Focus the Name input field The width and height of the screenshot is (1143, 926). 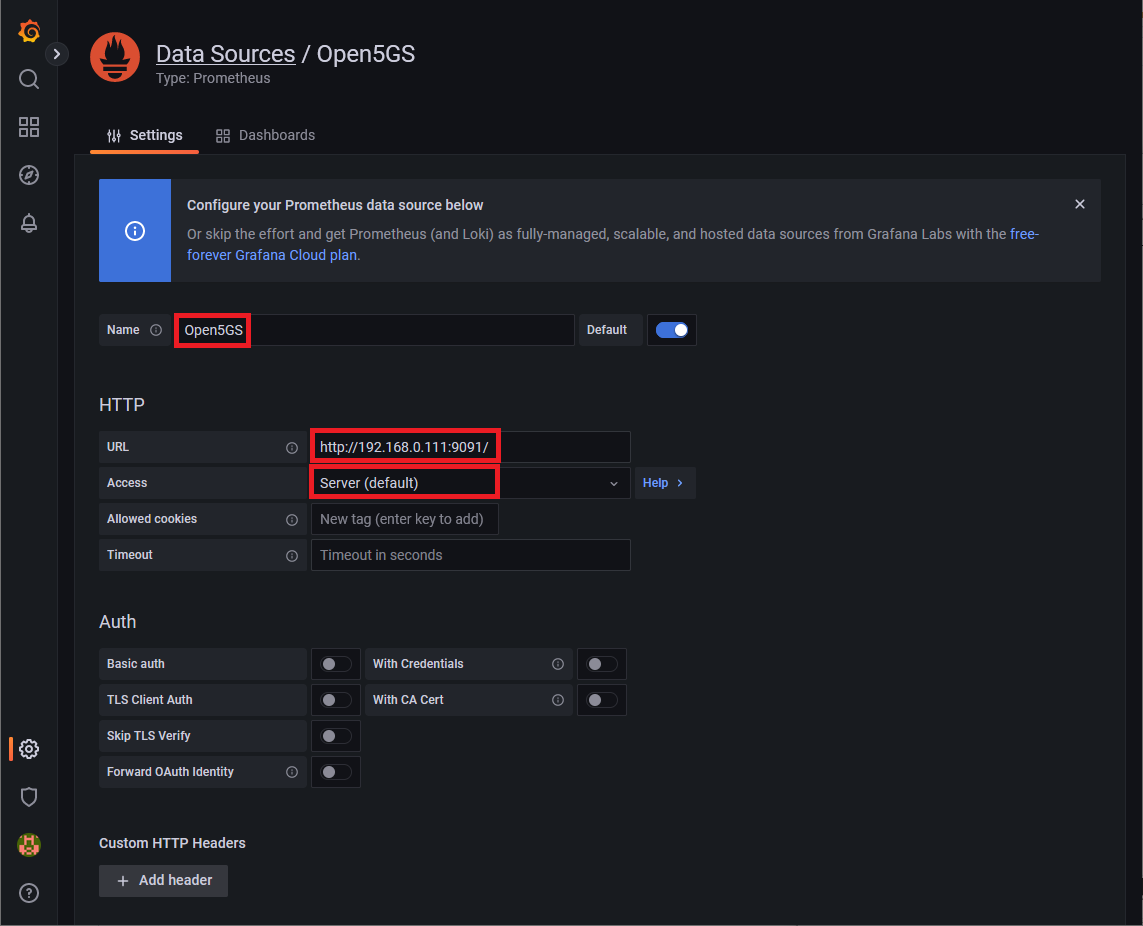click(375, 330)
